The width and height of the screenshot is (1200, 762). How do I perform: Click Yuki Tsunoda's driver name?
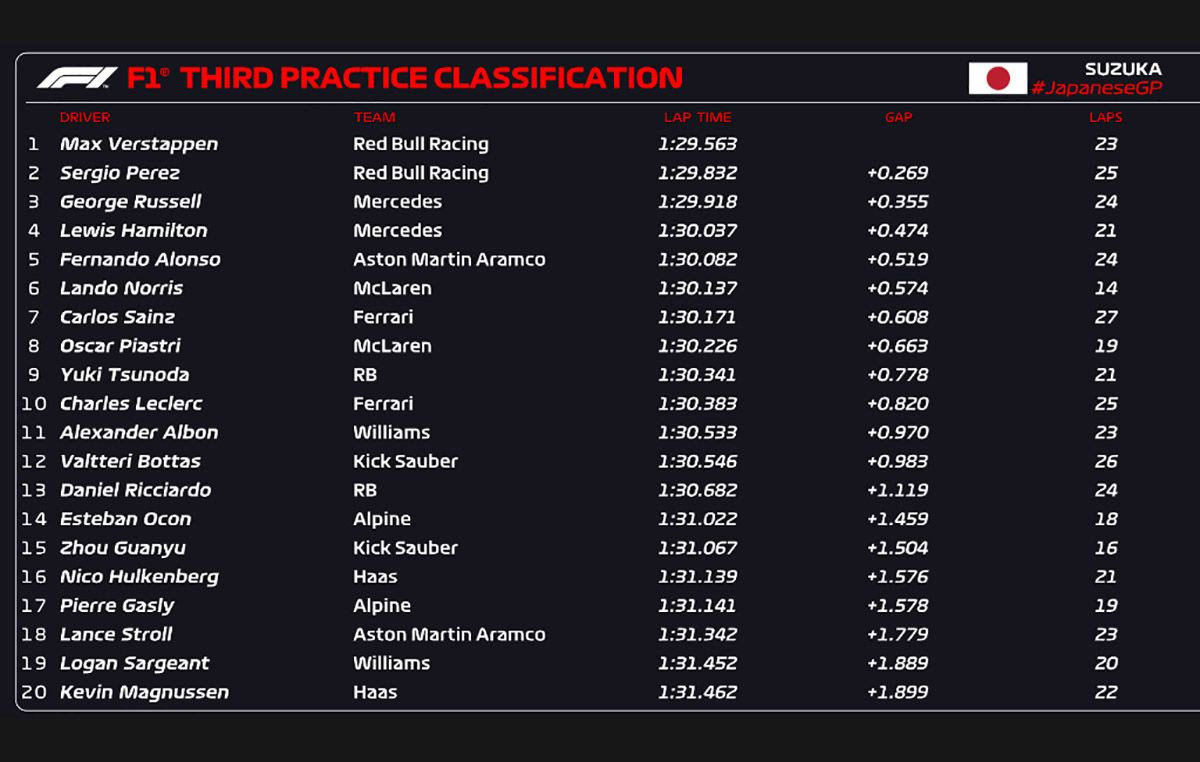pyautogui.click(x=124, y=375)
